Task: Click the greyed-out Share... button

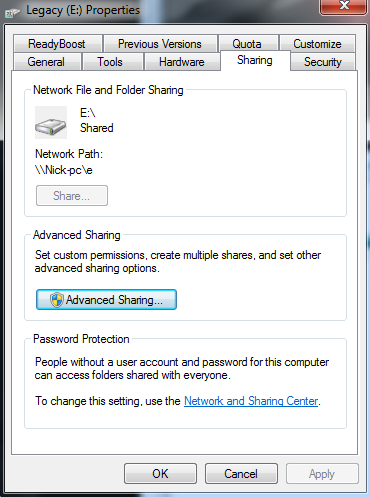Action: click(x=72, y=196)
